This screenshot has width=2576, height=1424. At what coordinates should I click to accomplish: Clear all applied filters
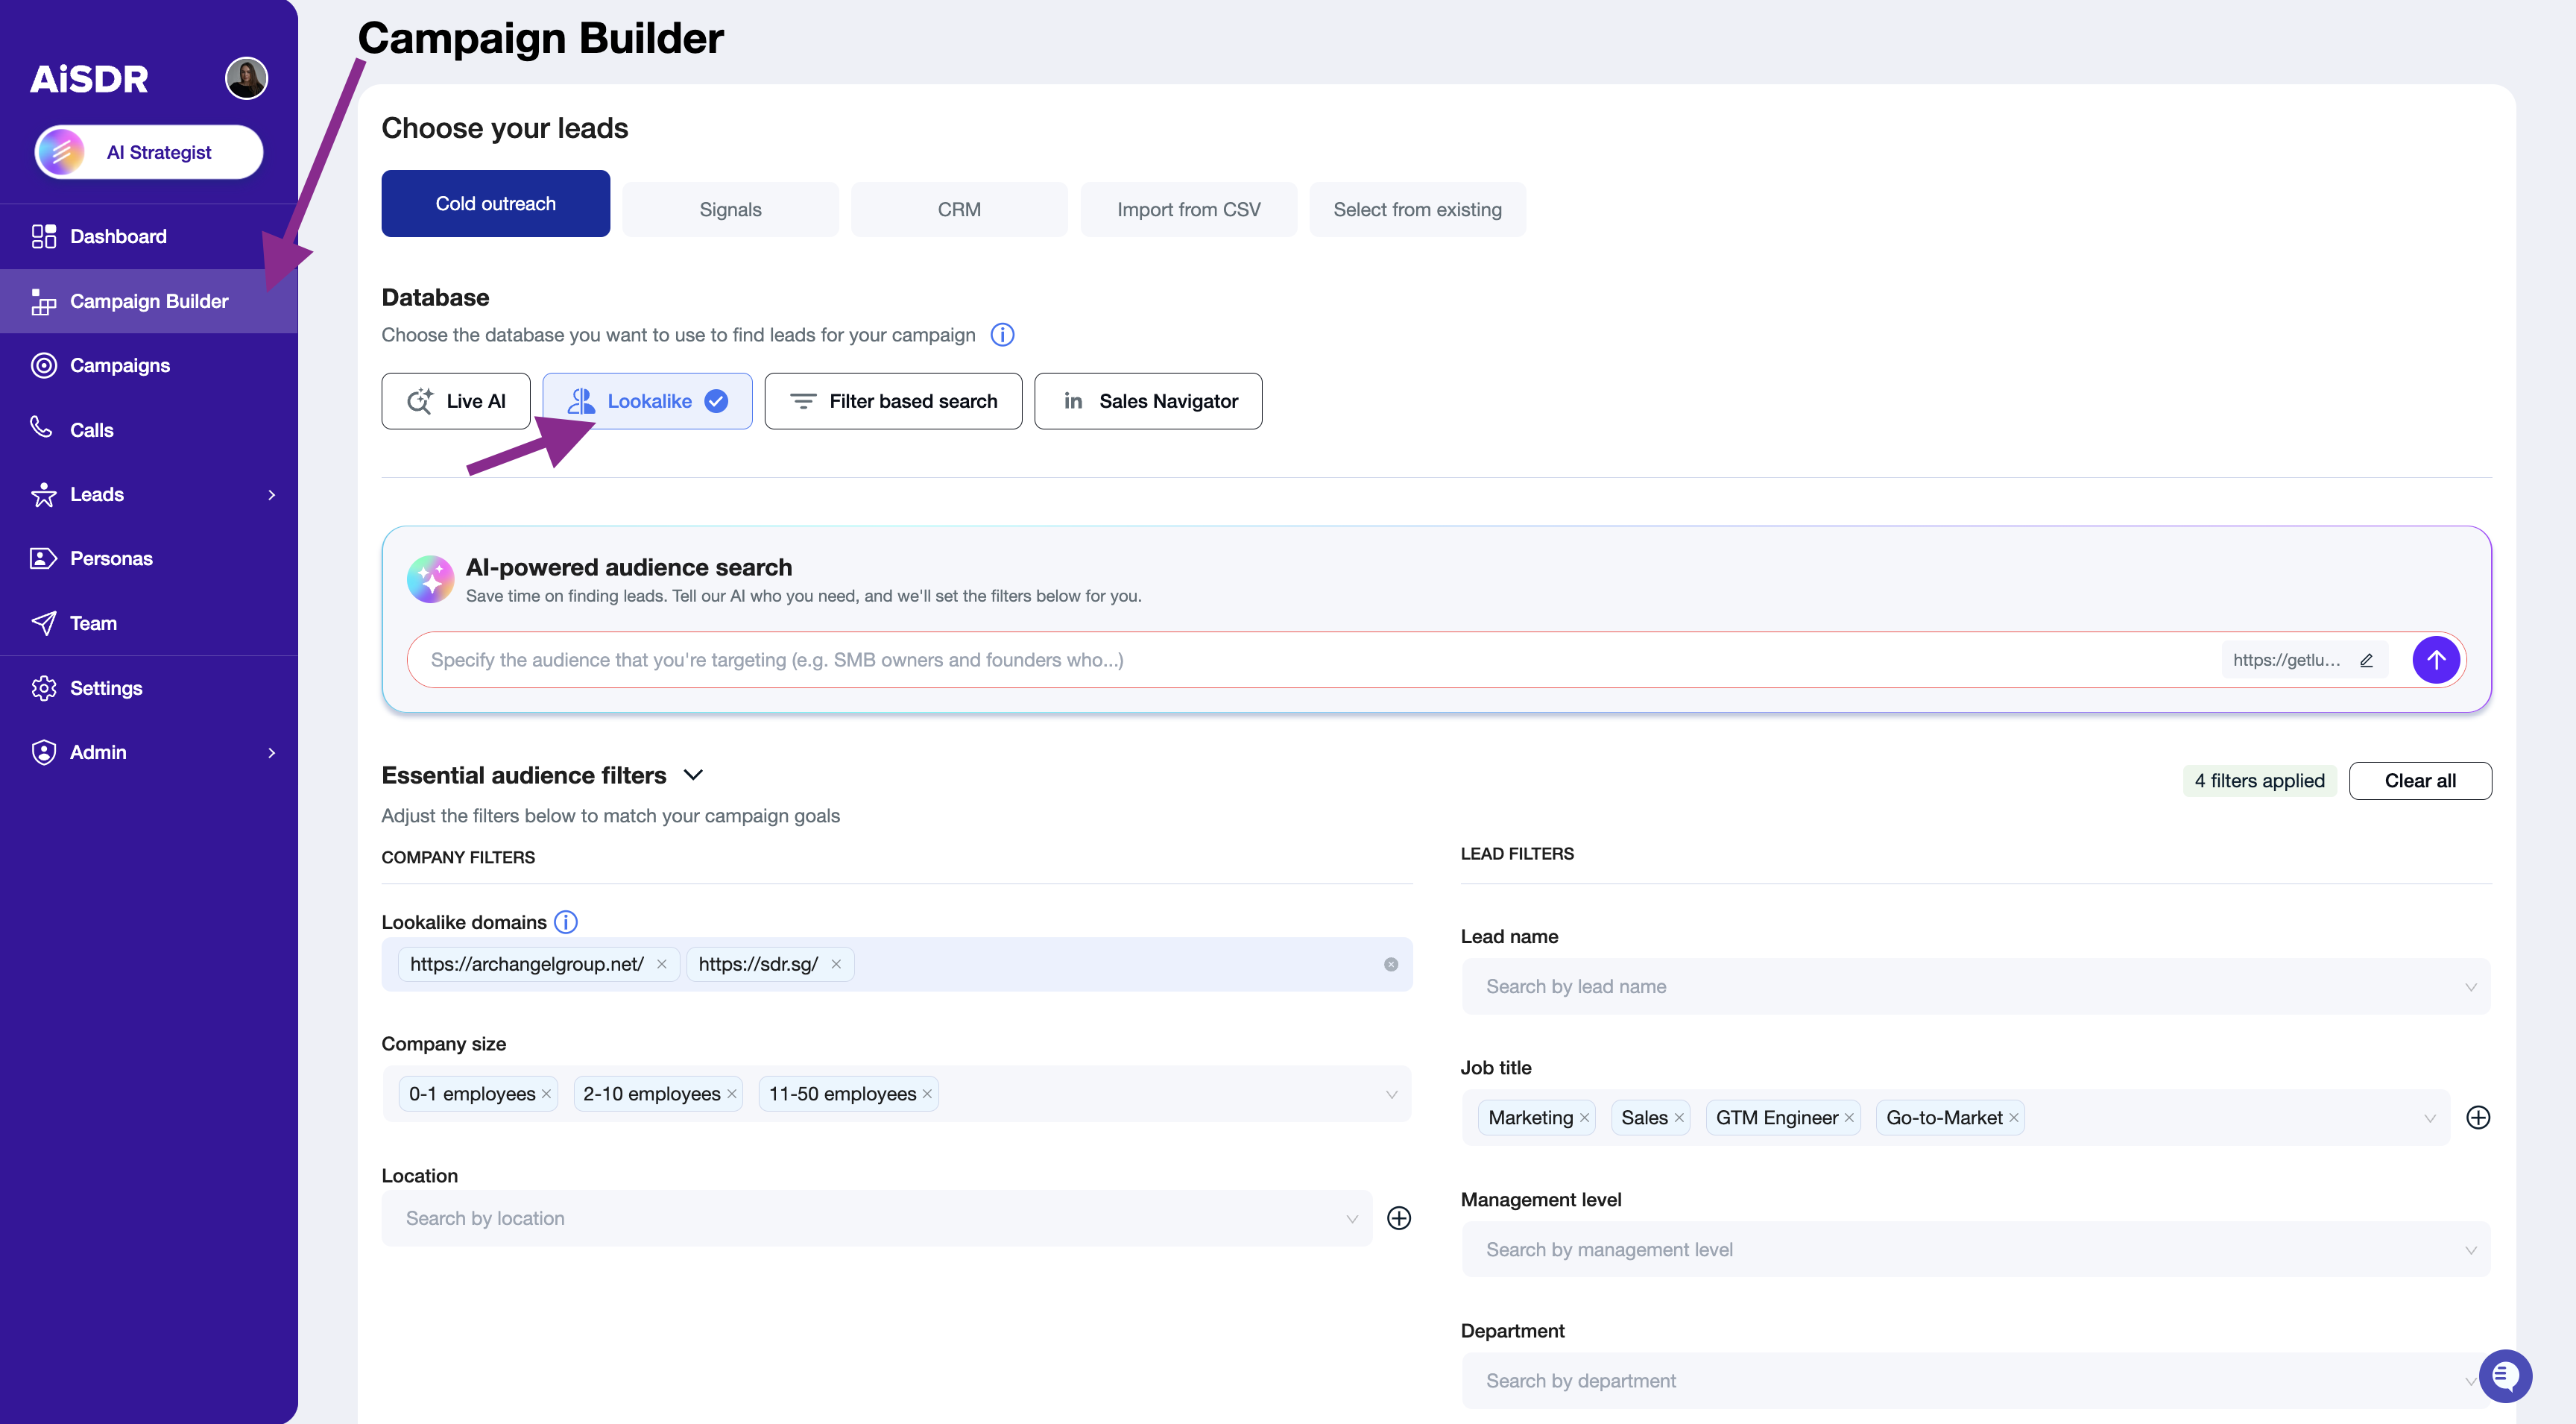2420,781
